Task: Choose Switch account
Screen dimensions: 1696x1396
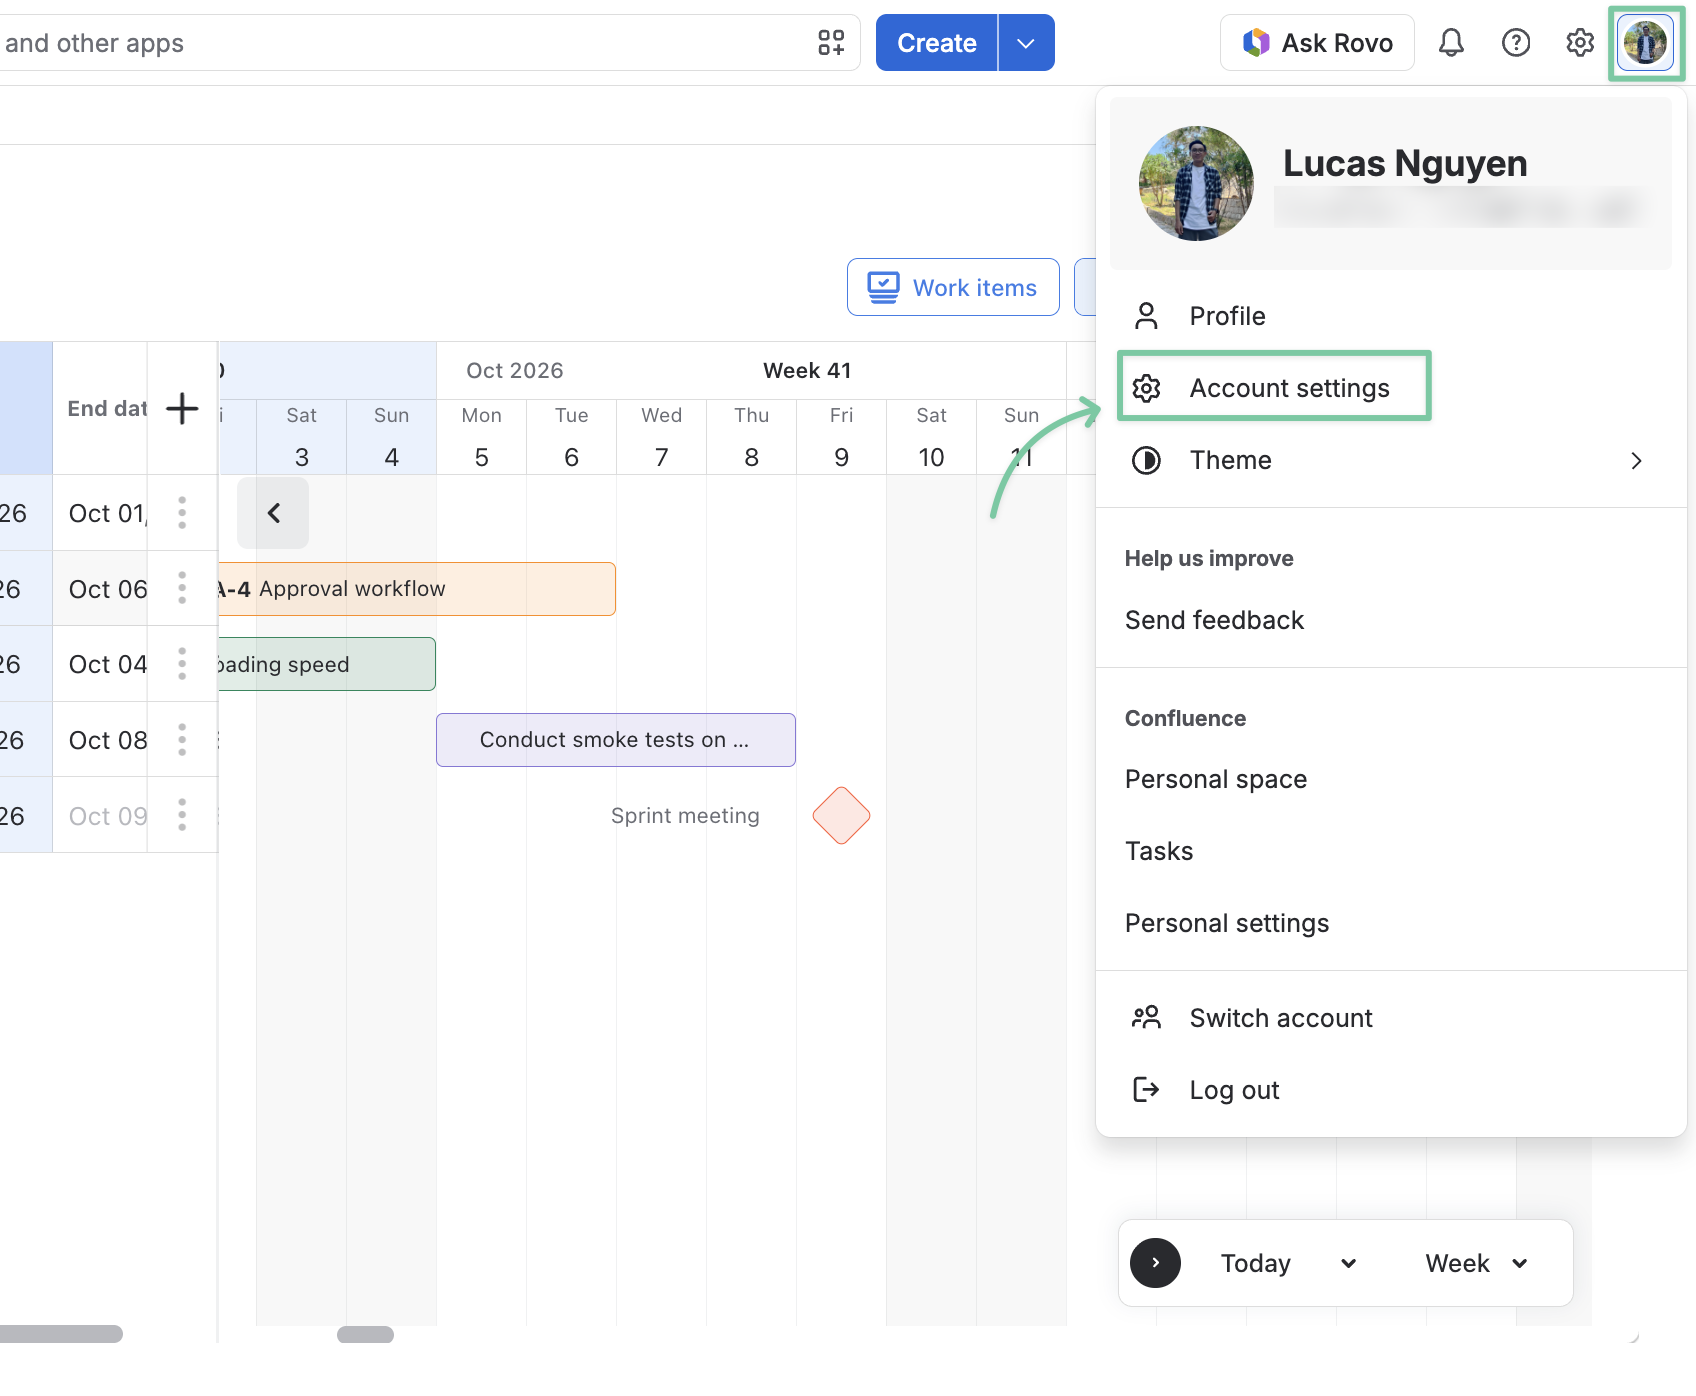Action: coord(1390,1018)
